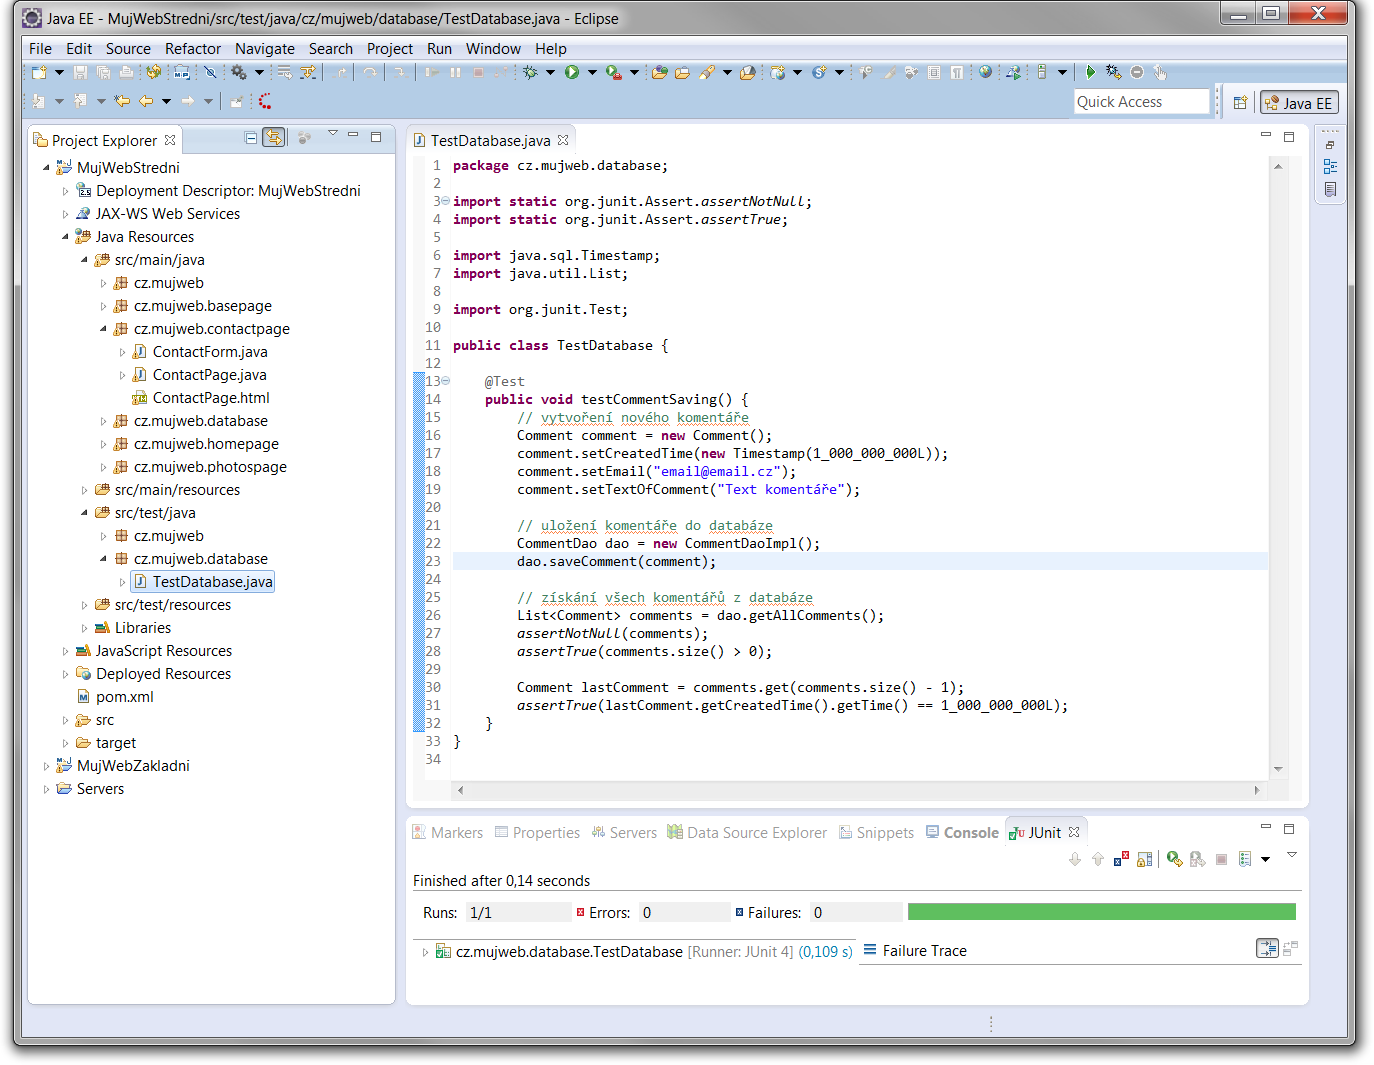This screenshot has width=1374, height=1065.
Task: Click the Open Perspective icon
Action: pyautogui.click(x=1240, y=102)
